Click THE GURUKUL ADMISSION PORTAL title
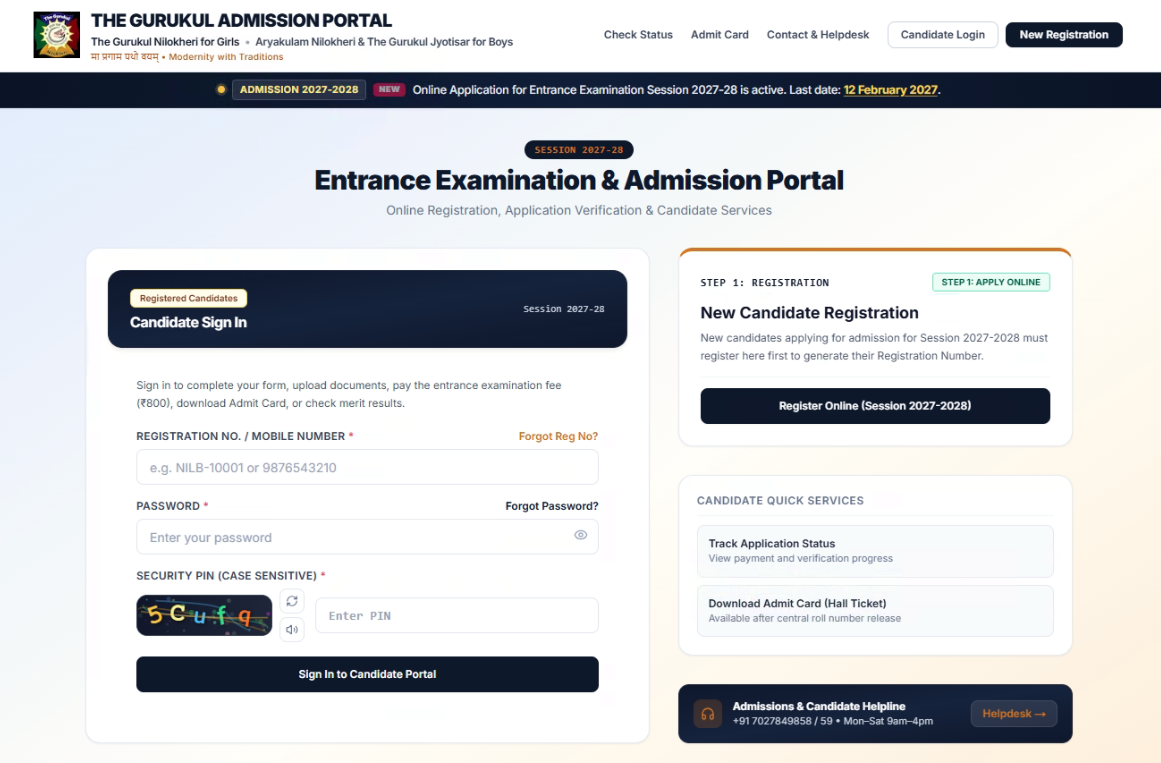This screenshot has width=1161, height=763. [x=241, y=21]
